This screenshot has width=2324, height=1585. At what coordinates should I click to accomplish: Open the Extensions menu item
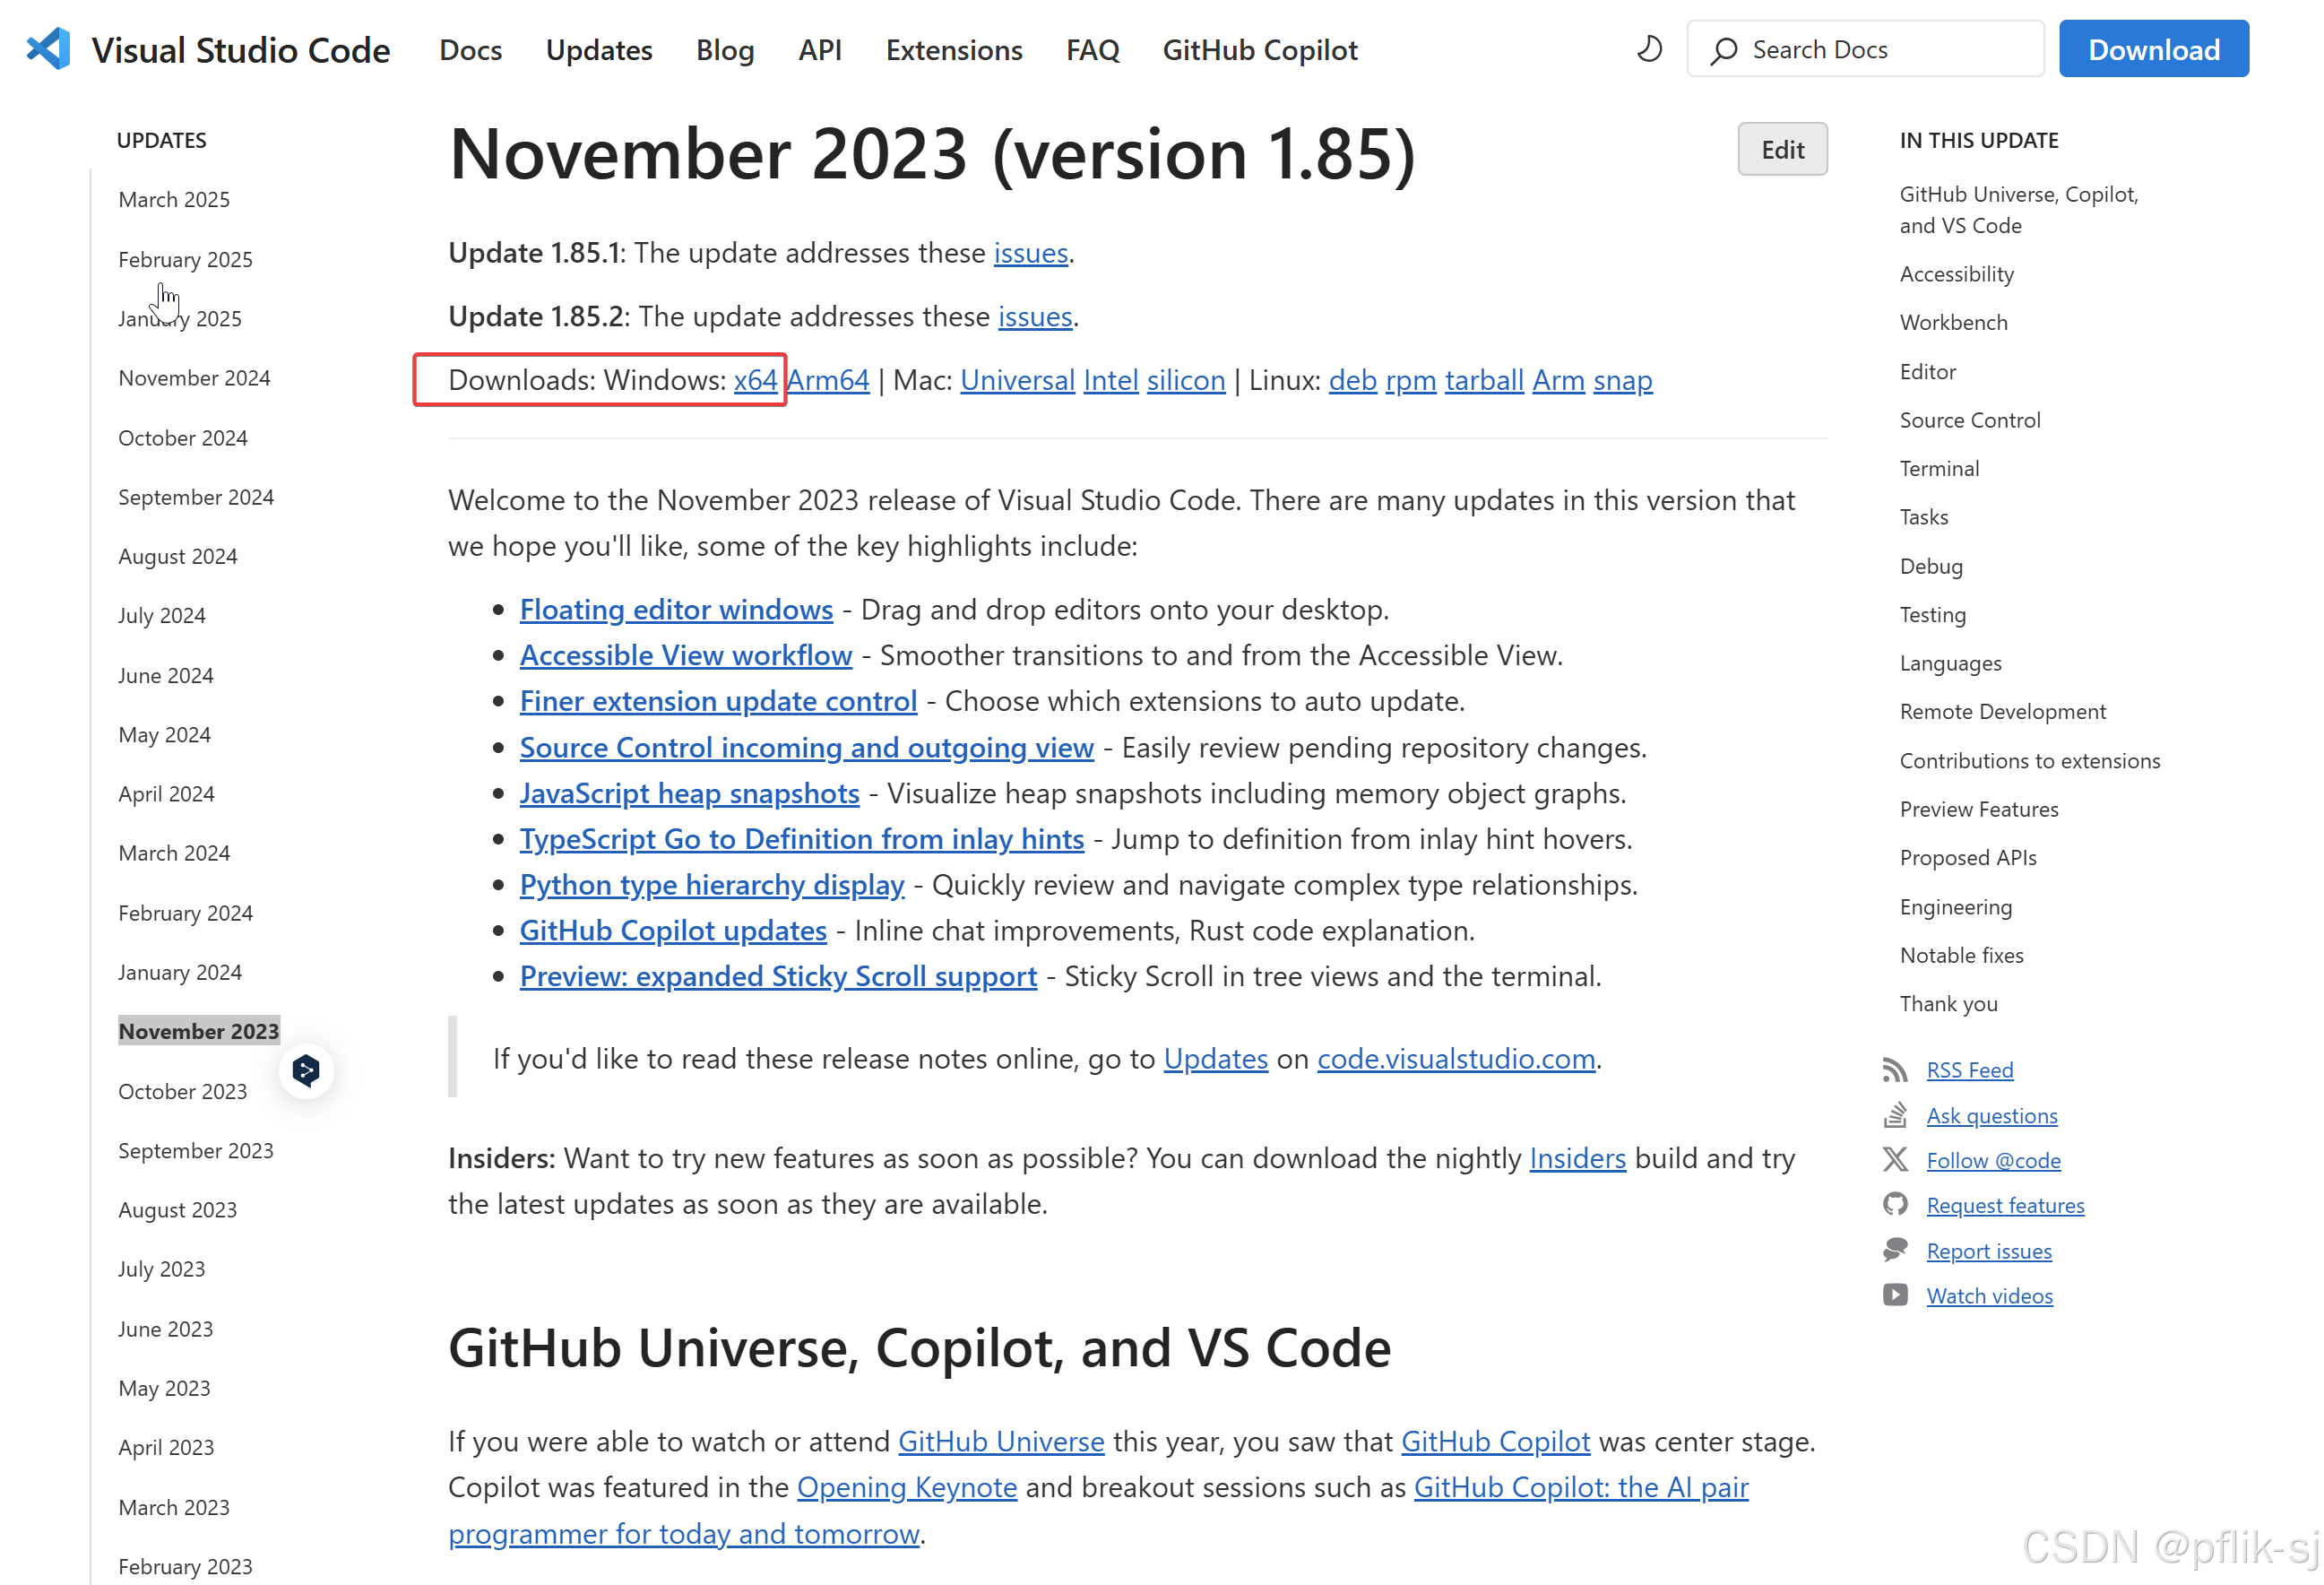click(953, 50)
